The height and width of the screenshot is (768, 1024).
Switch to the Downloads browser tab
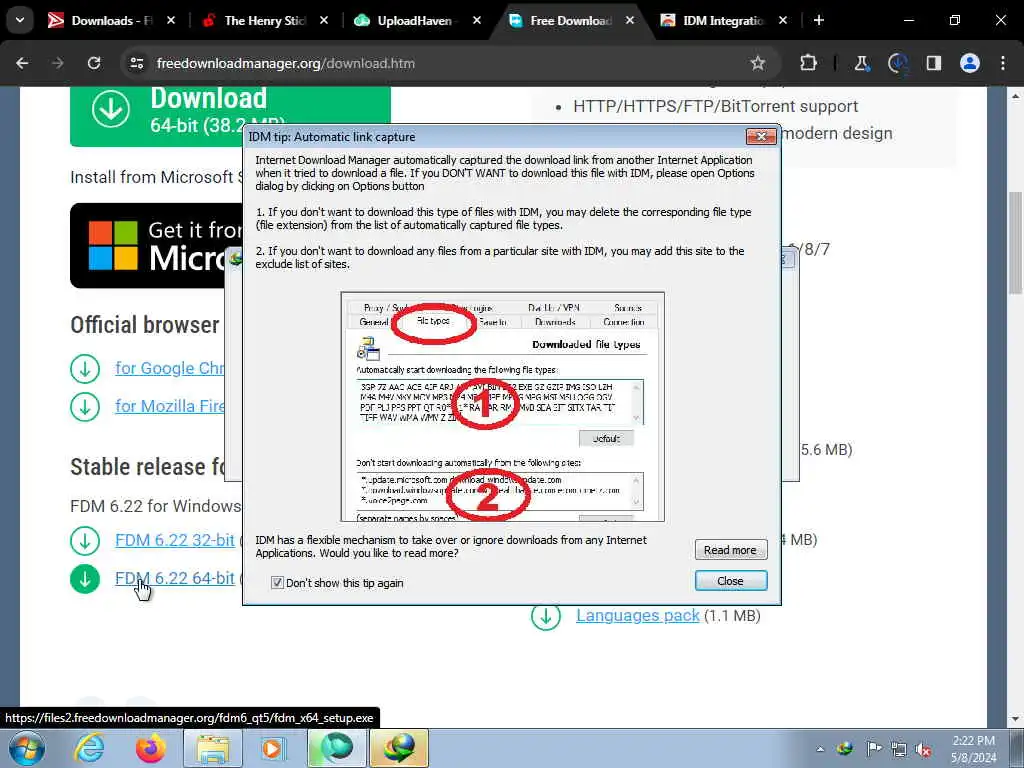coord(111,21)
